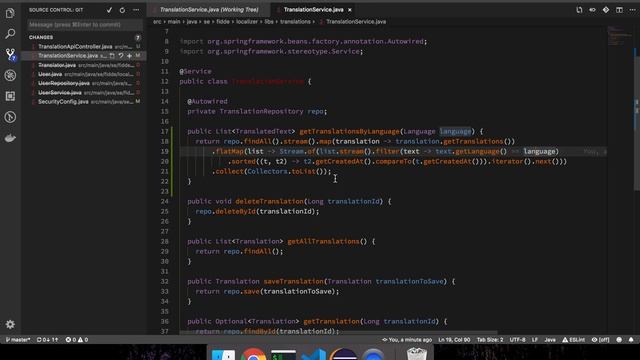
Task: Open the Explorer view in activity bar
Action: pyautogui.click(x=10, y=13)
